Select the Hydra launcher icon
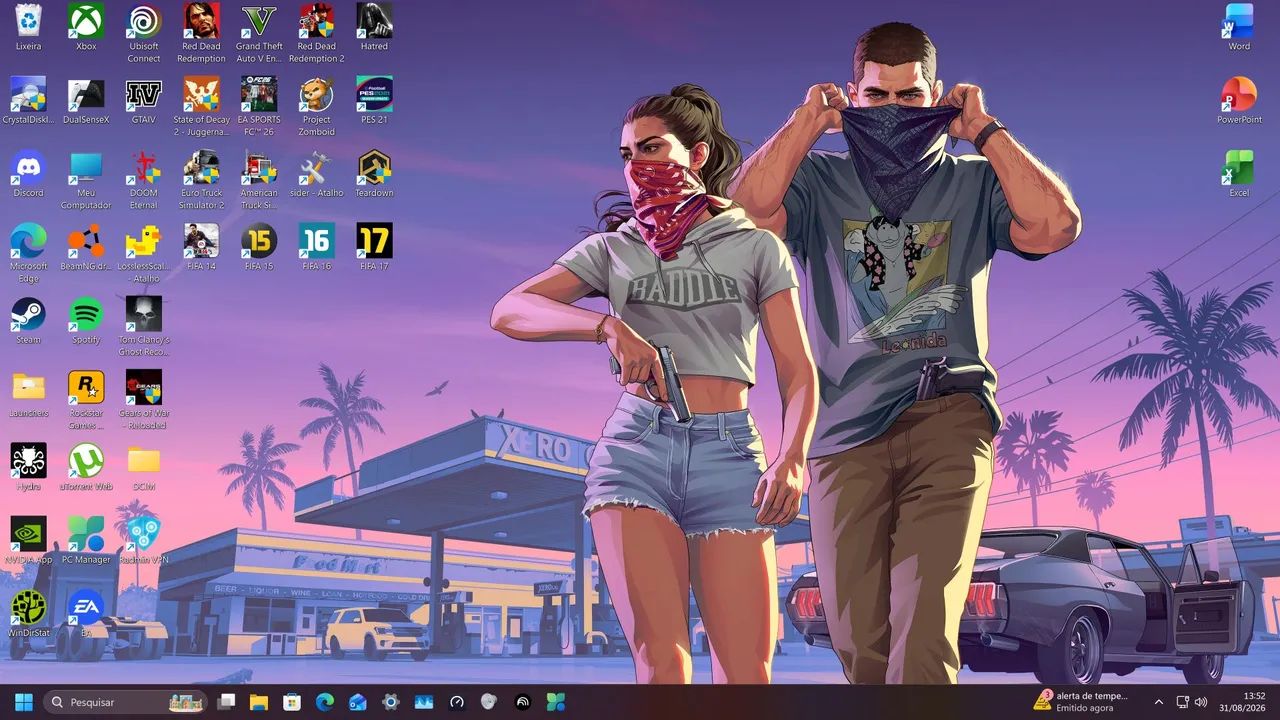 28,467
